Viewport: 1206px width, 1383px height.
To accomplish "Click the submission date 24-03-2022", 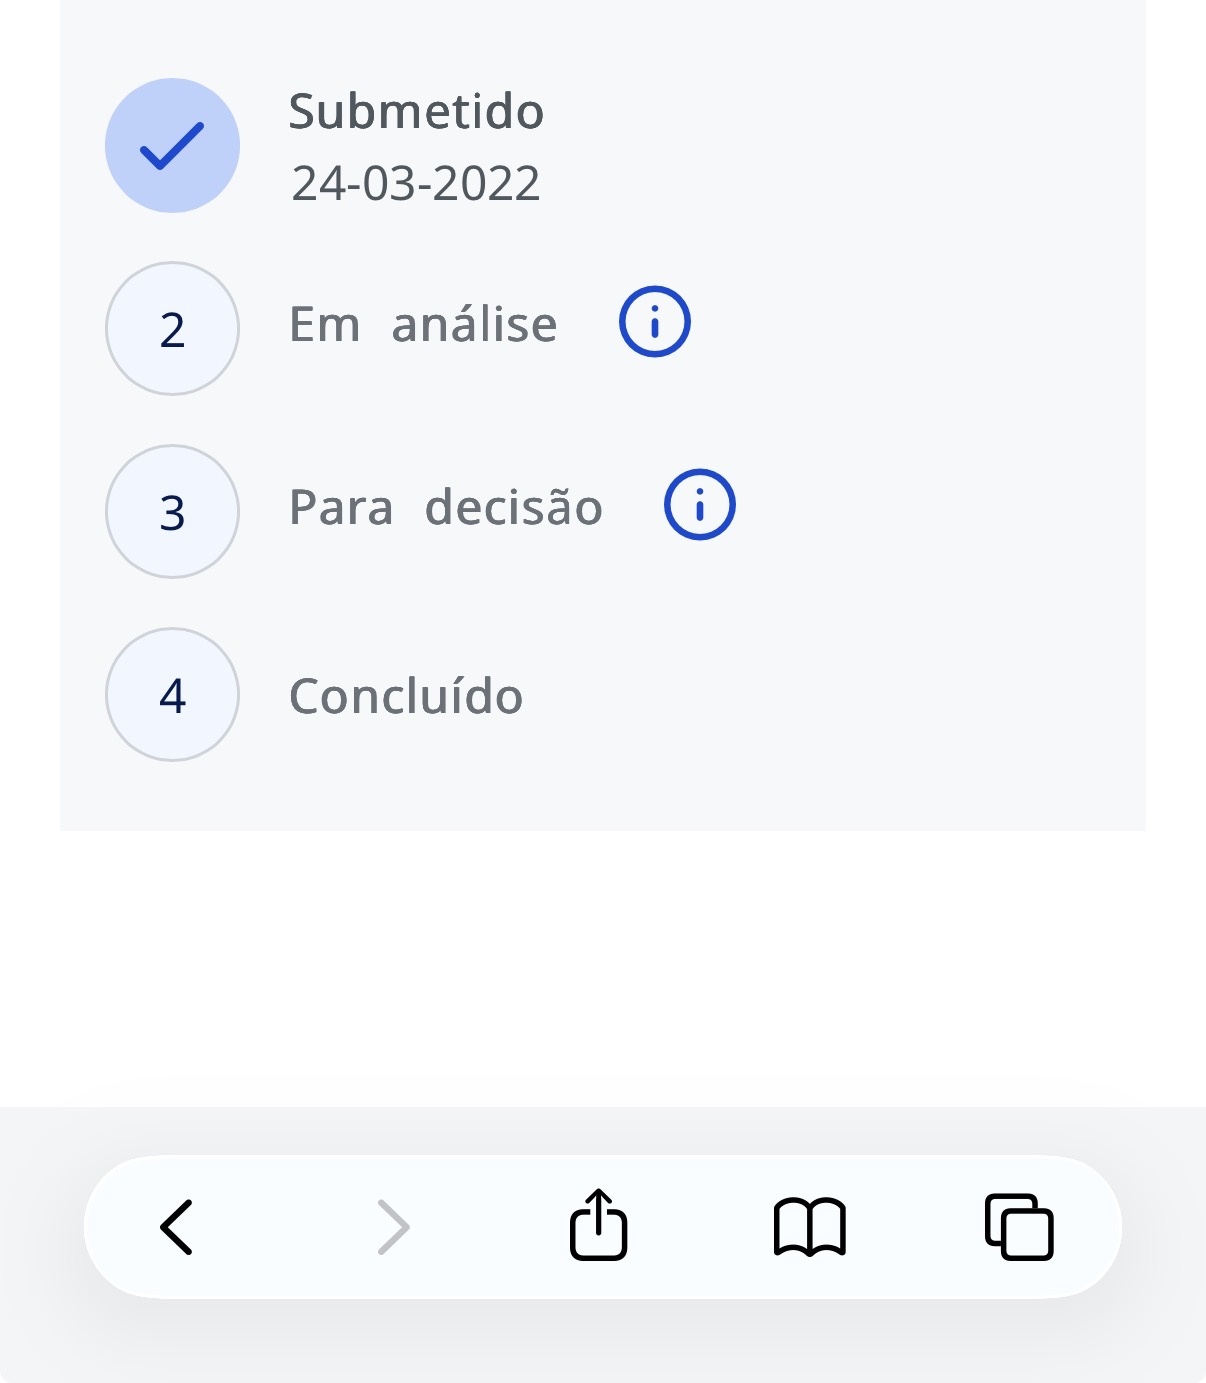I will [x=416, y=183].
